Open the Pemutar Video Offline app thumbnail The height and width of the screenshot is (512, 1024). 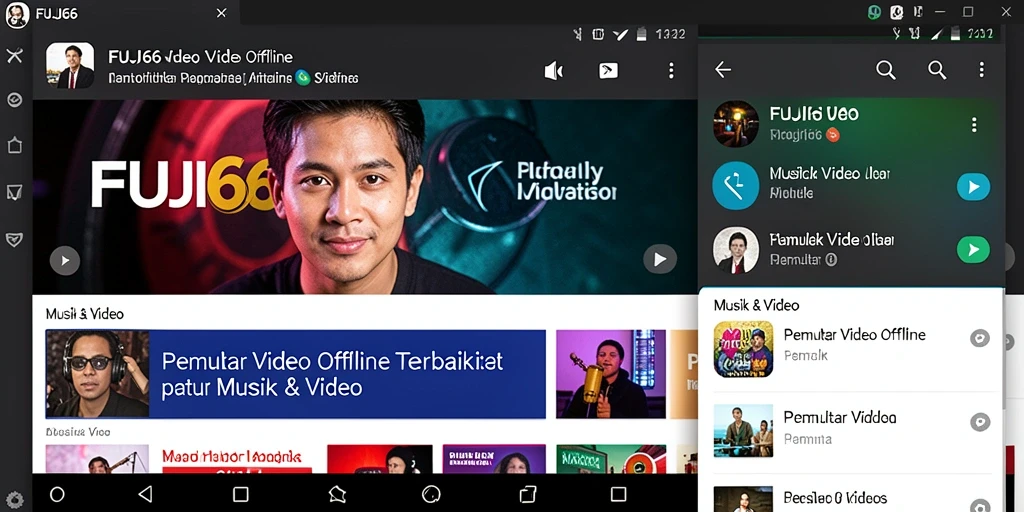pos(743,349)
